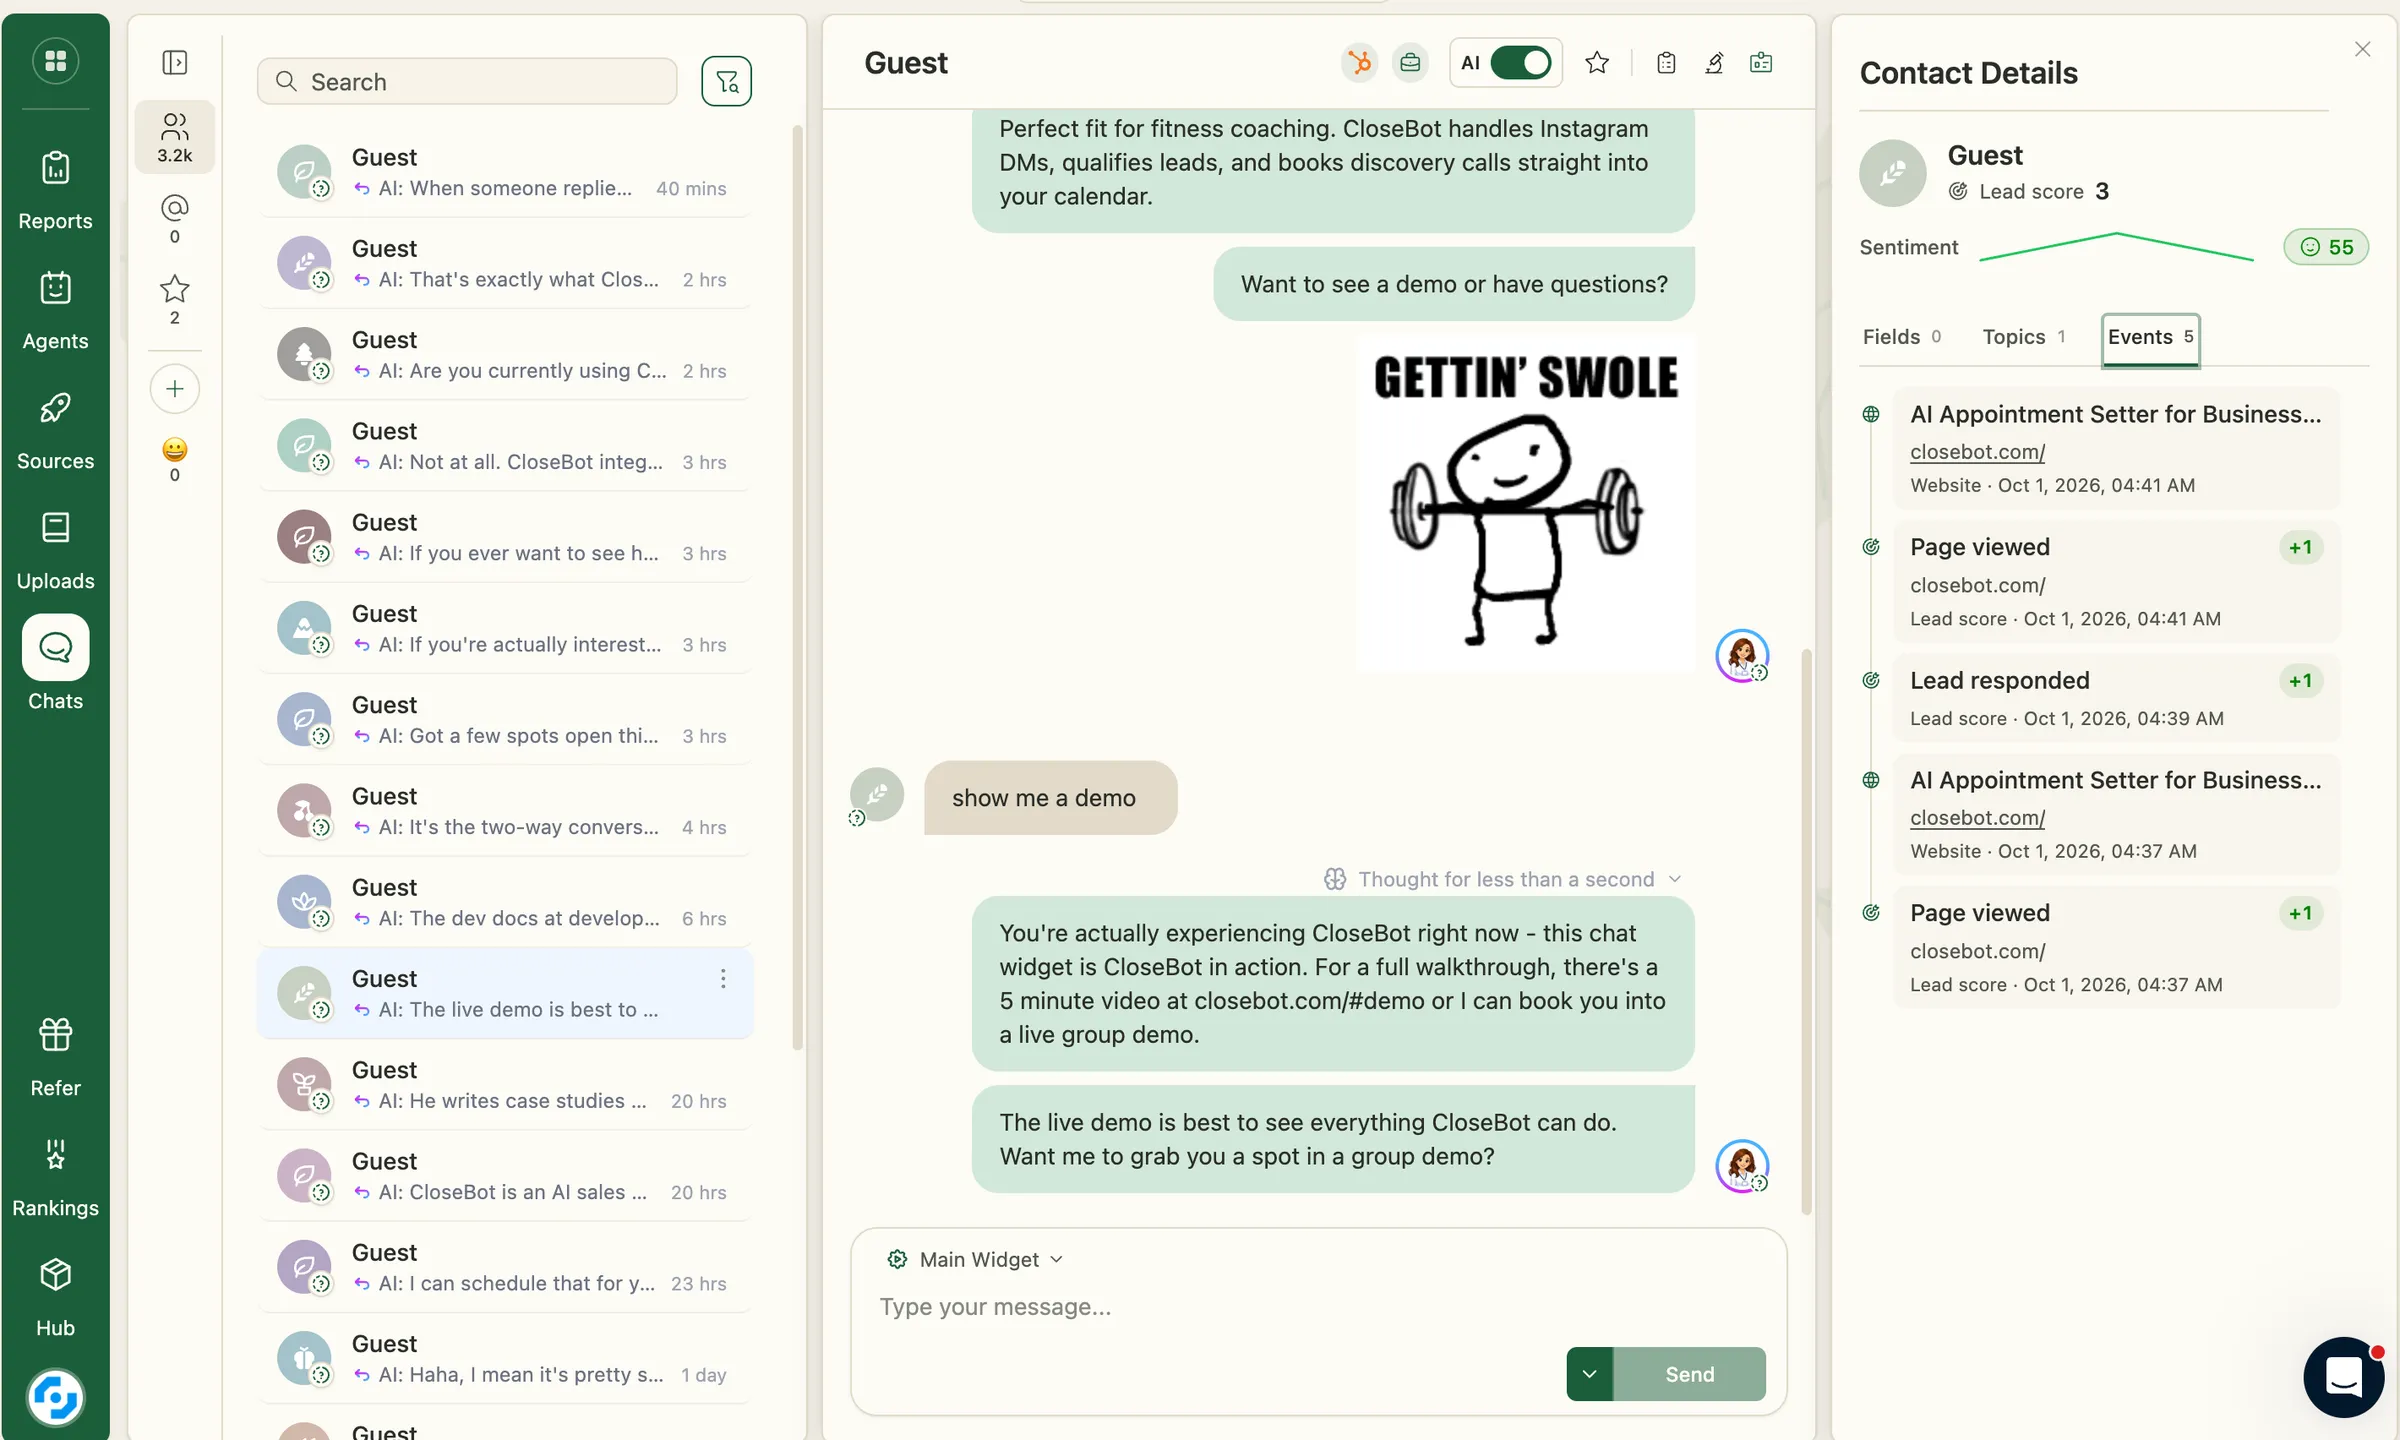2400x1440 pixels.
Task: Open the Rankings section
Action: 55,1177
